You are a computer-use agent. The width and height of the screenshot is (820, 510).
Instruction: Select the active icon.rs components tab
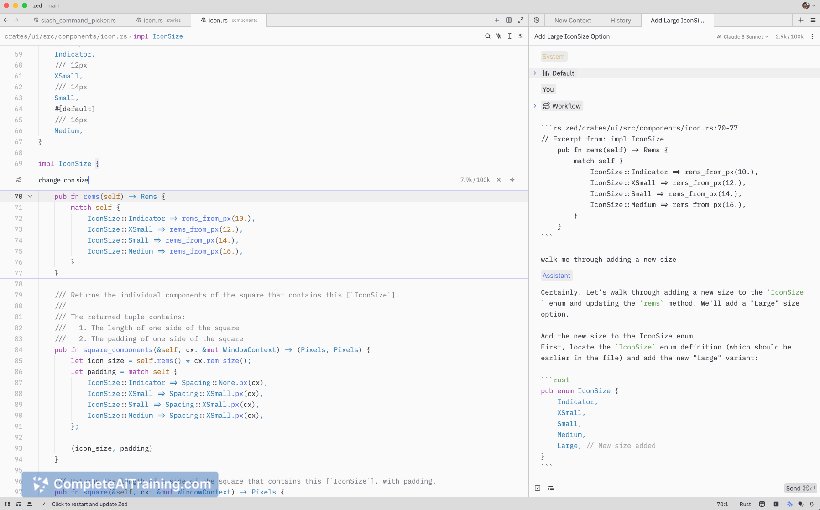coord(229,20)
